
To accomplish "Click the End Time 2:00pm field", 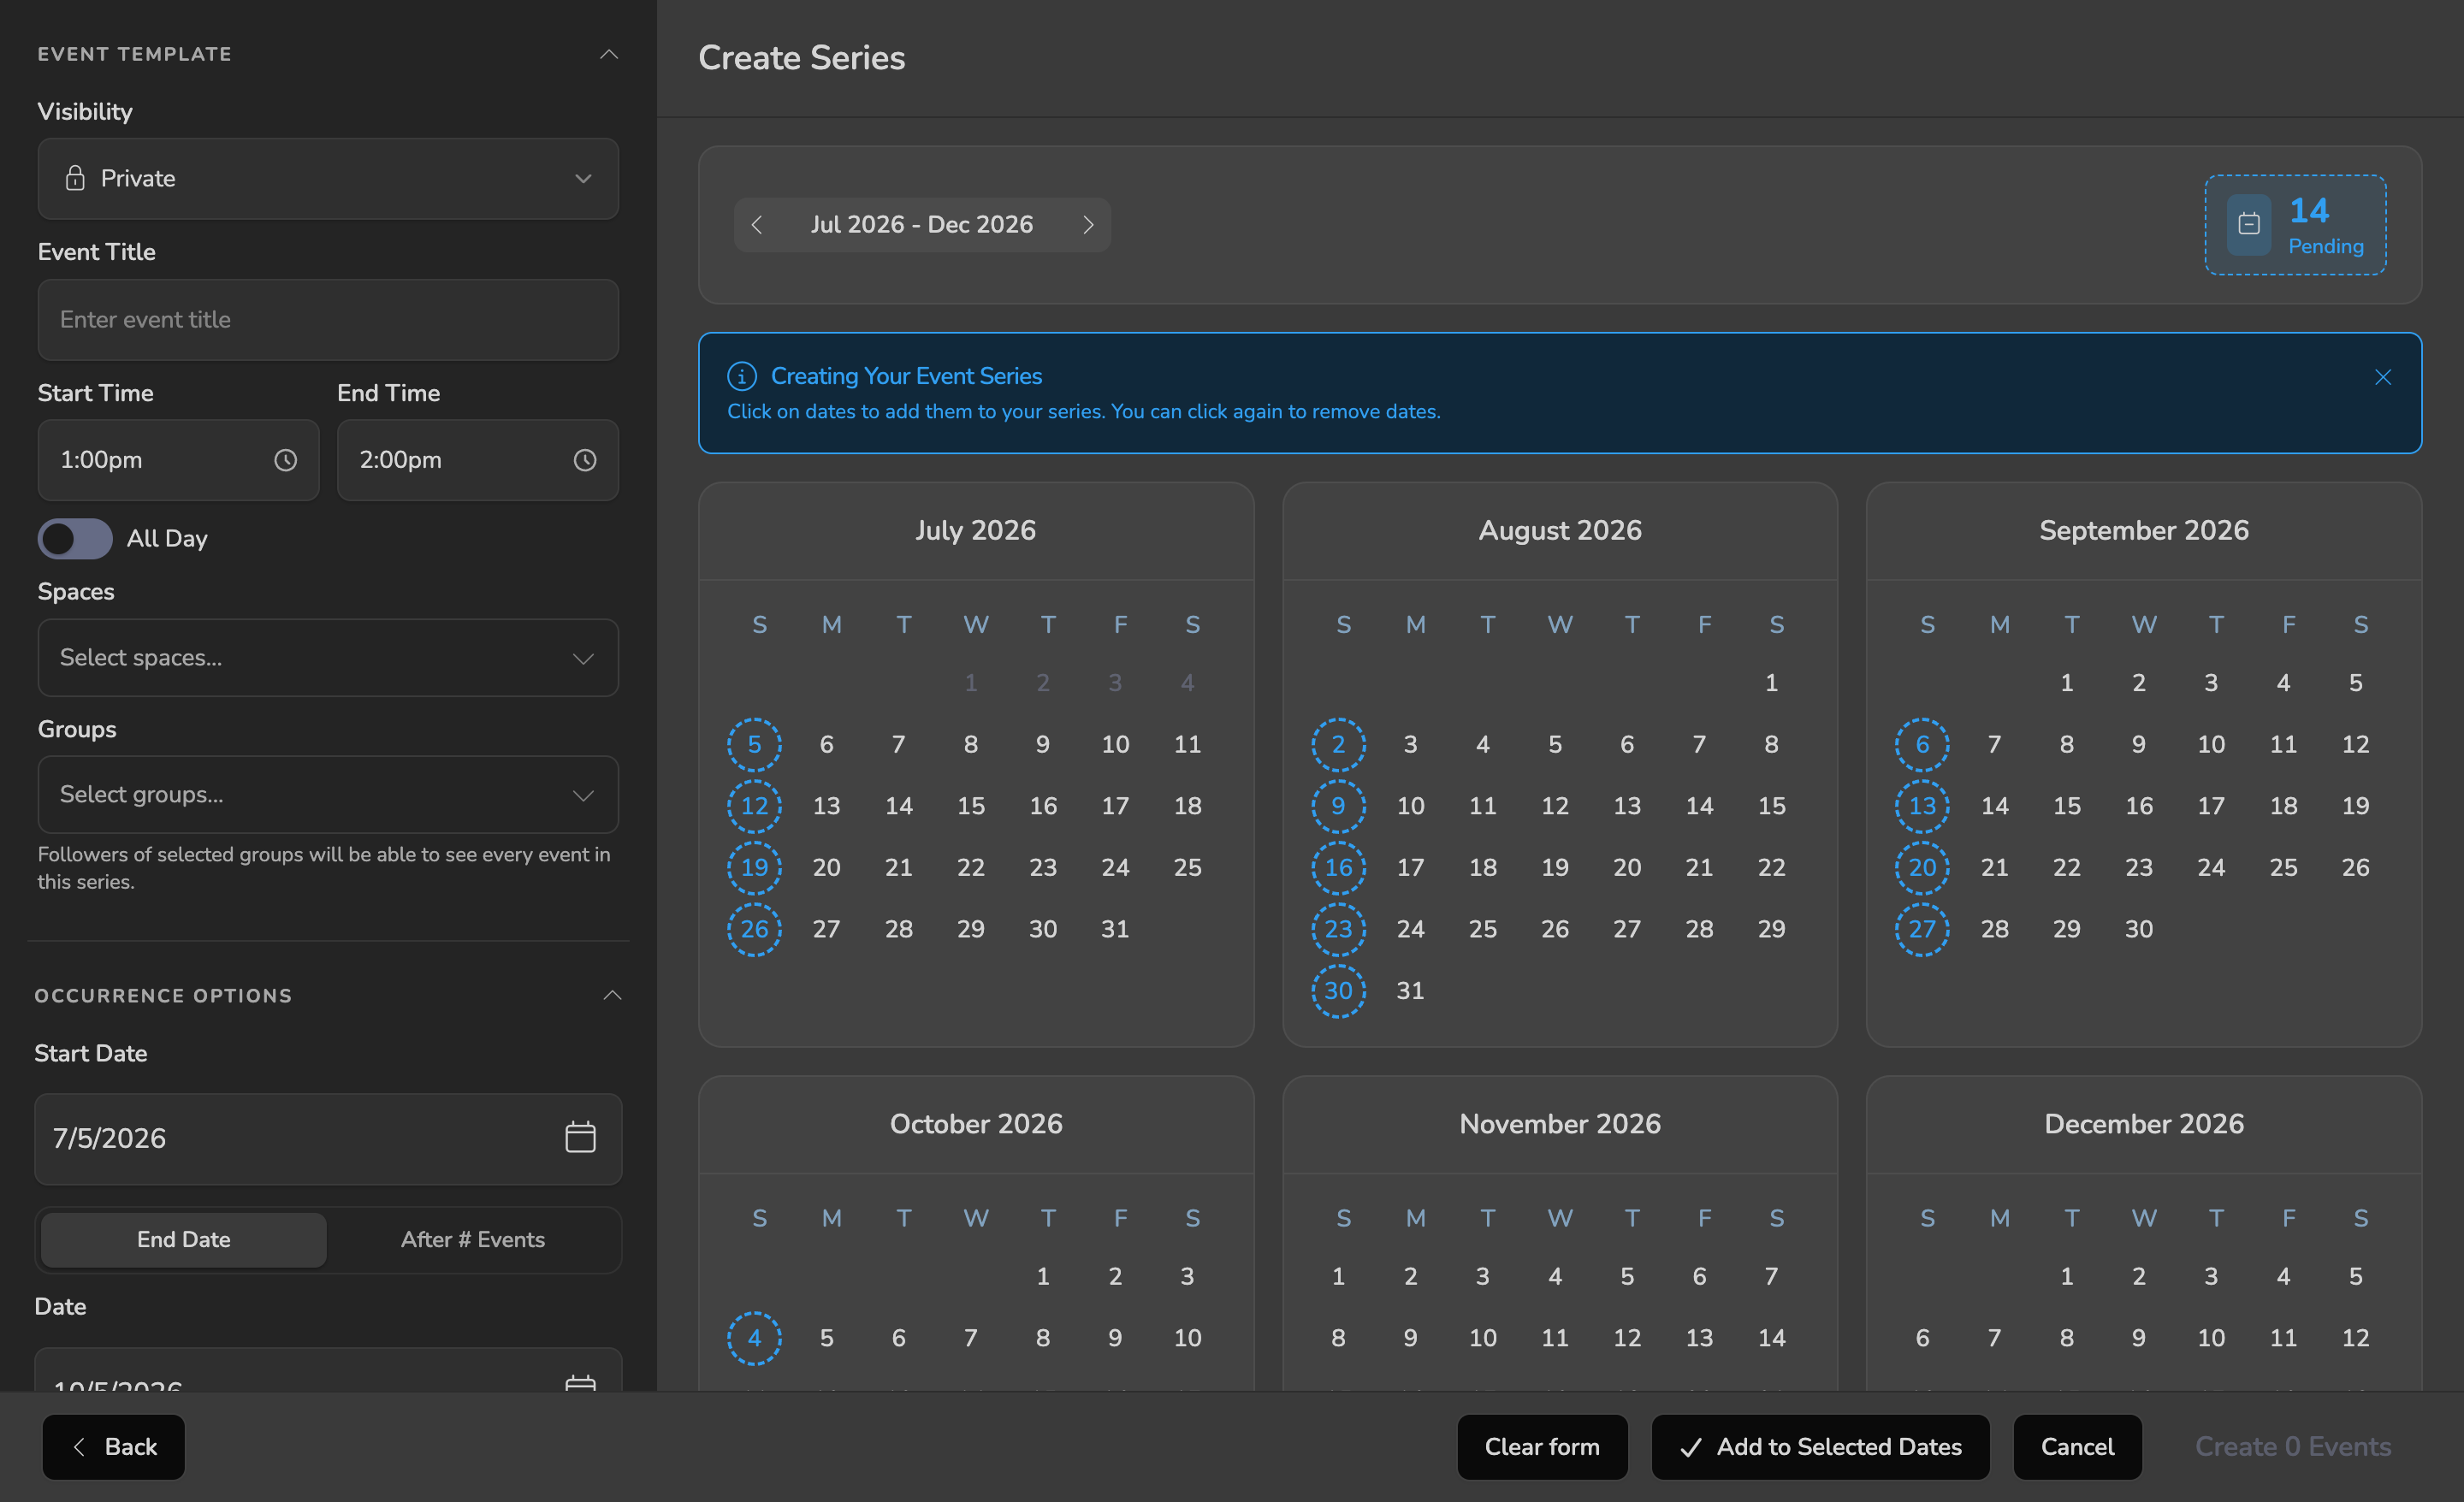I will (x=477, y=460).
